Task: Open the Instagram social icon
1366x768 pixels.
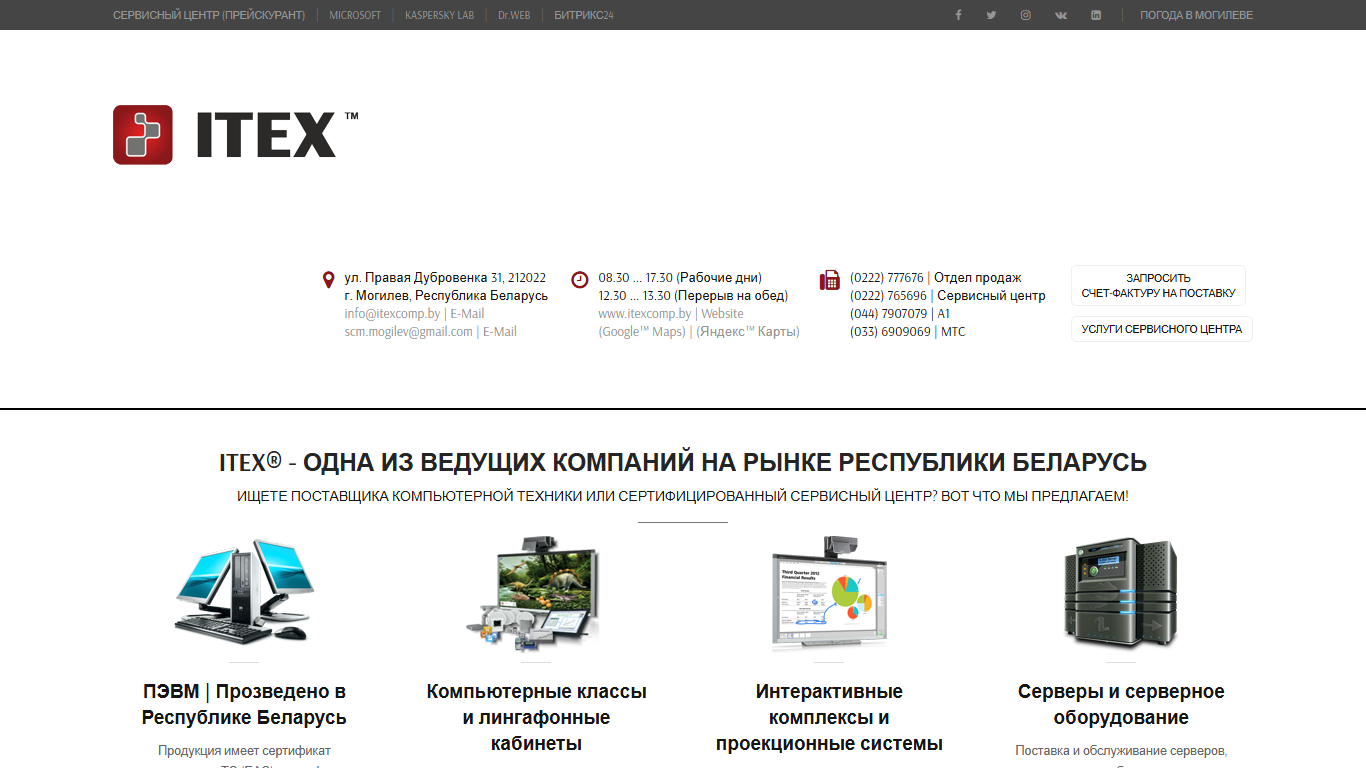Action: tap(1025, 15)
